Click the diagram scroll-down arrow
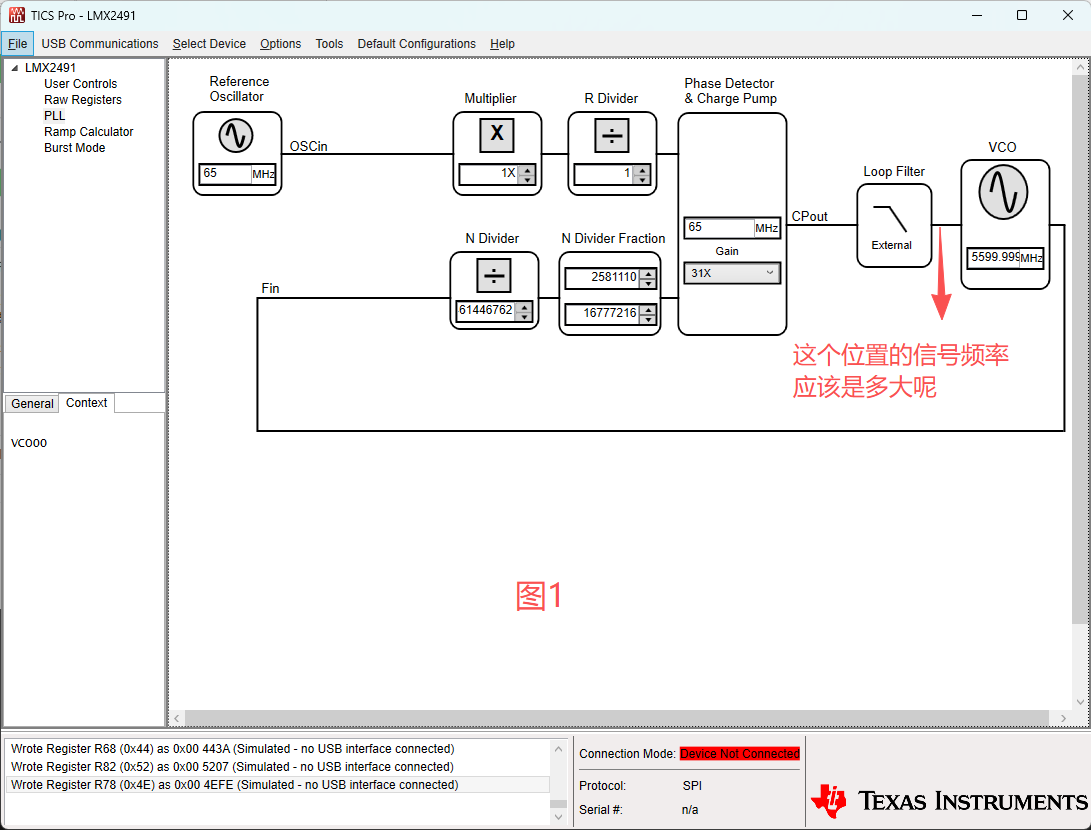1091x830 pixels. click(x=1080, y=702)
